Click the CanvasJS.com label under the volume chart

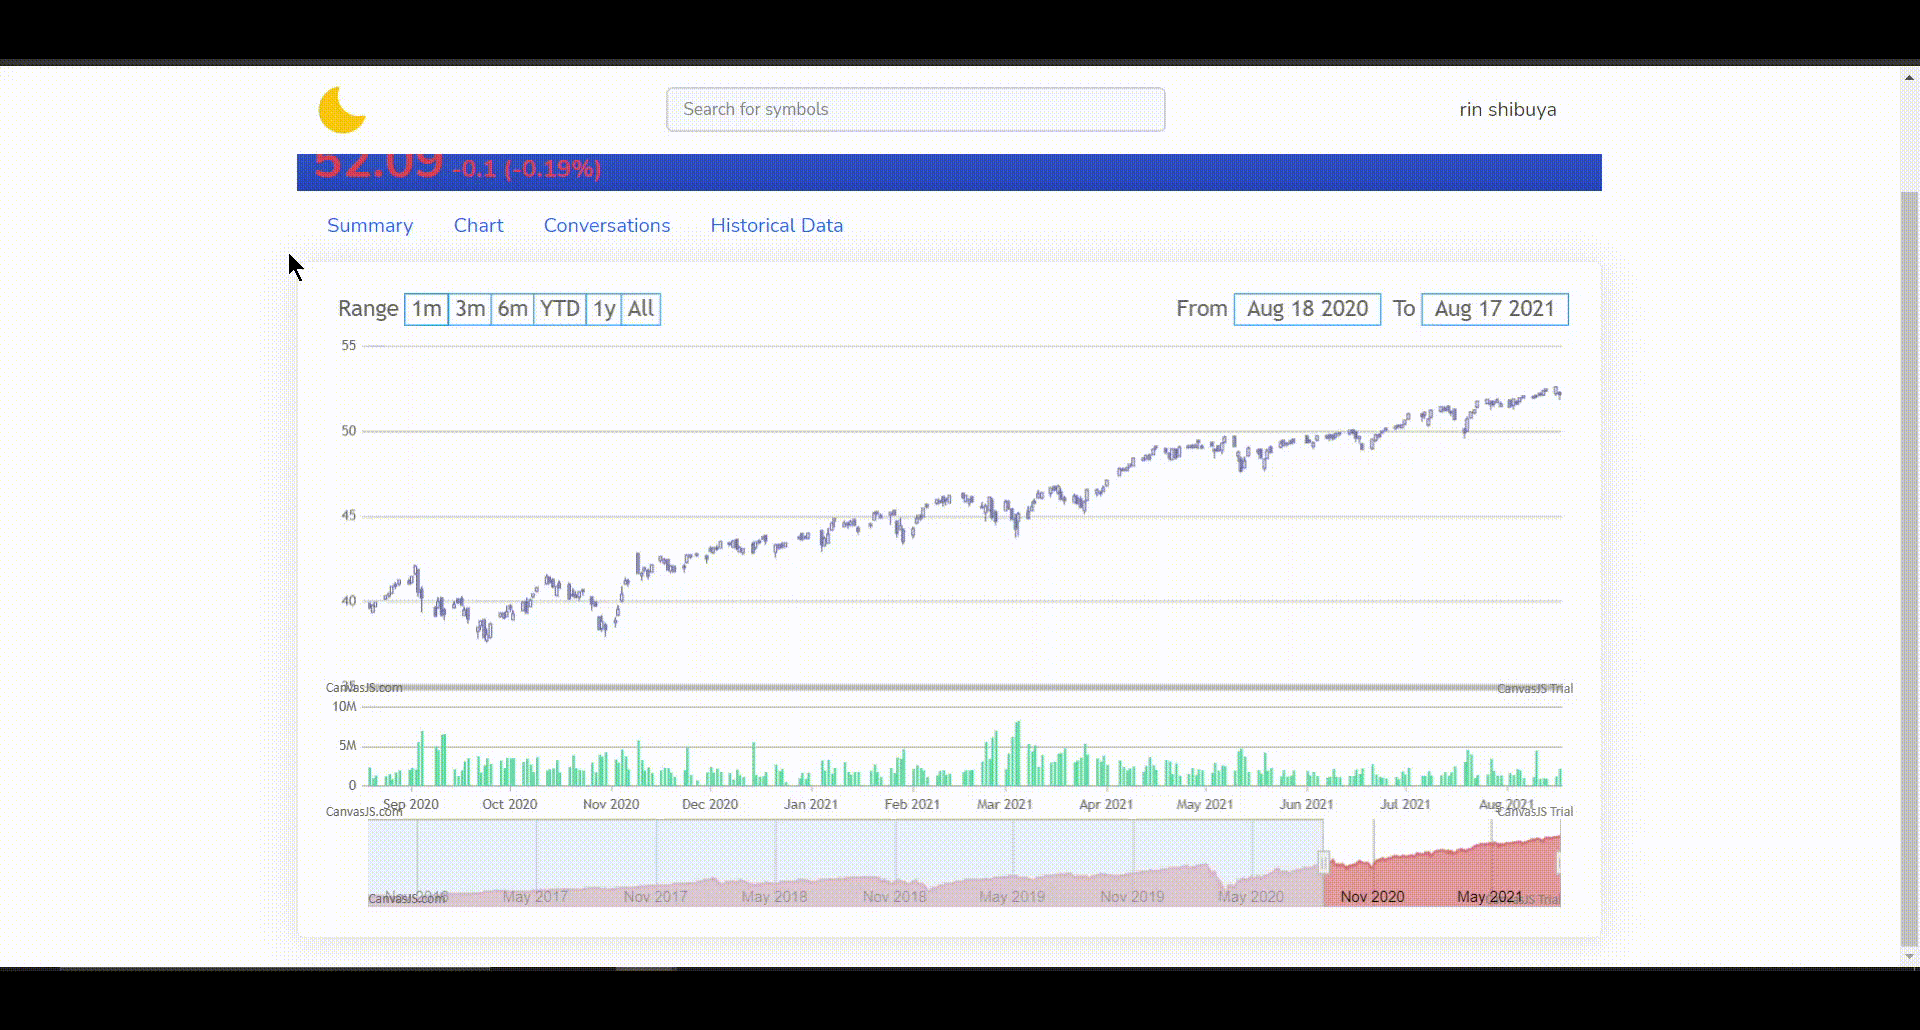point(365,811)
